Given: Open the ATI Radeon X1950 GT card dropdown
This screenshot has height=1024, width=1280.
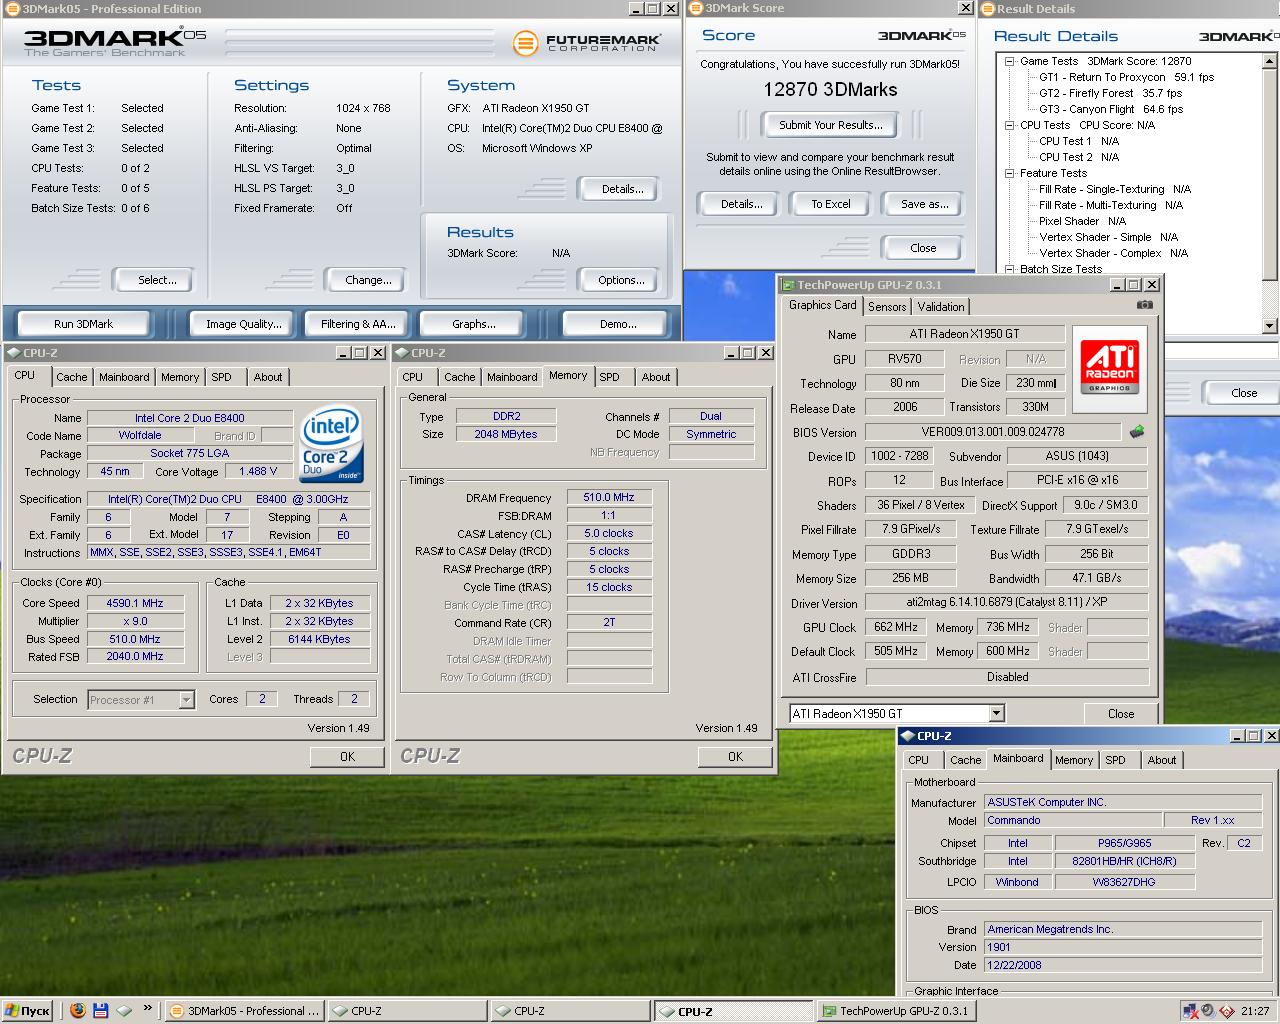Looking at the screenshot, I should pos(996,713).
